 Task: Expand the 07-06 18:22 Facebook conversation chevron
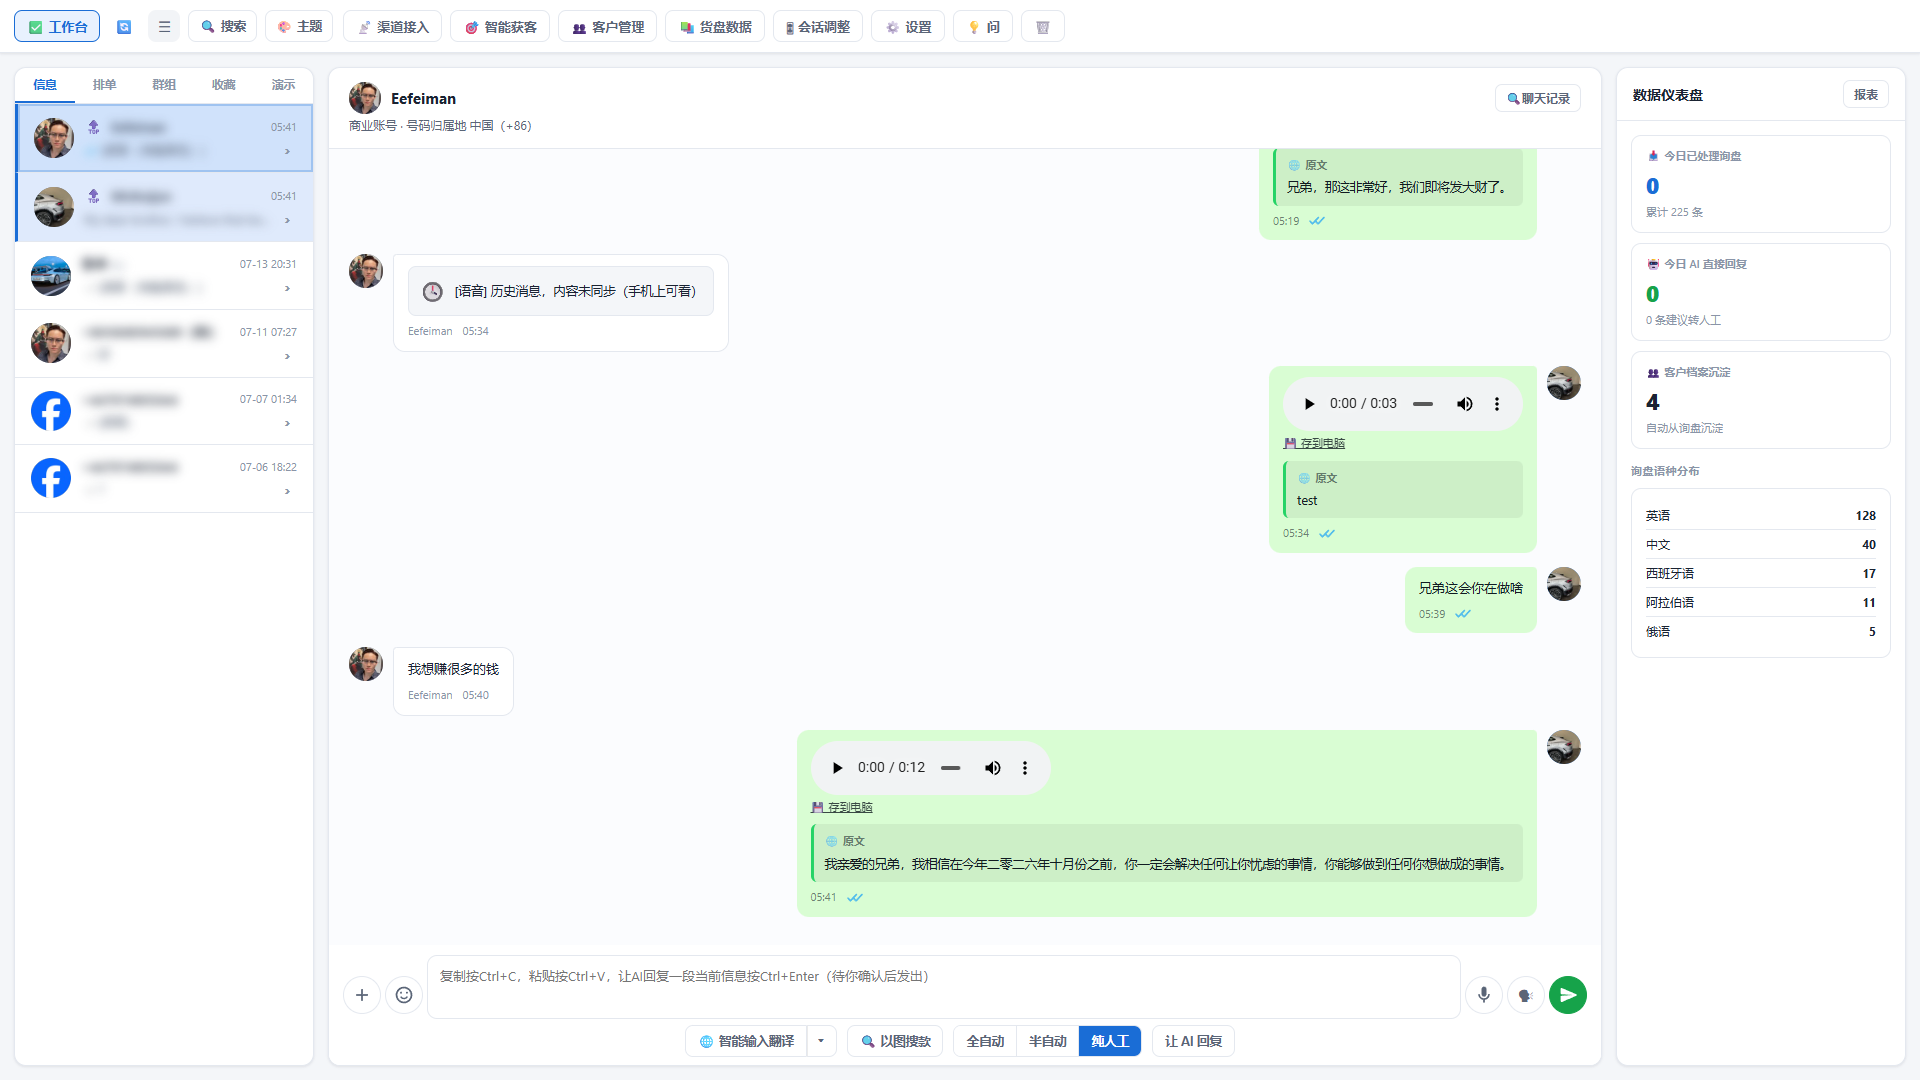point(287,491)
